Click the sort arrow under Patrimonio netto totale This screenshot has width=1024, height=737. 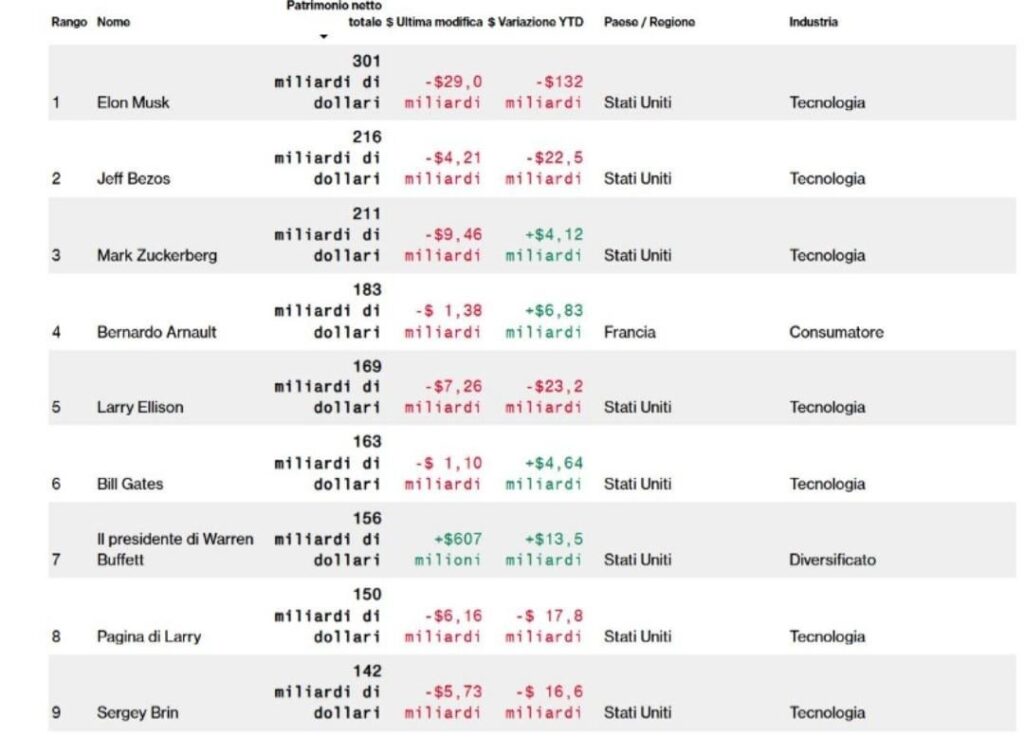pos(323,37)
